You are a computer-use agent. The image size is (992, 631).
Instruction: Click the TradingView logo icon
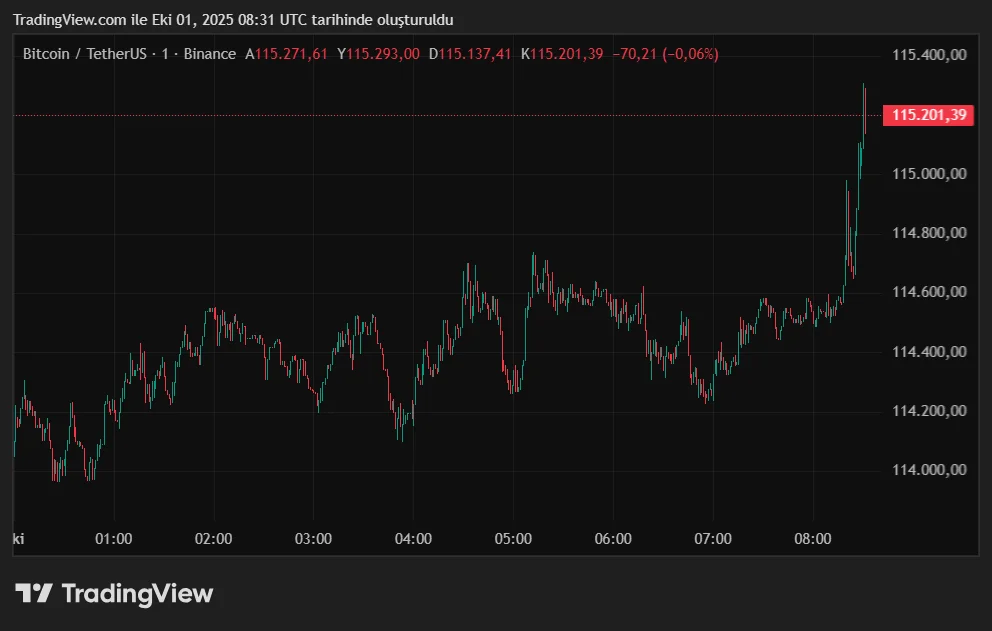(x=33, y=593)
